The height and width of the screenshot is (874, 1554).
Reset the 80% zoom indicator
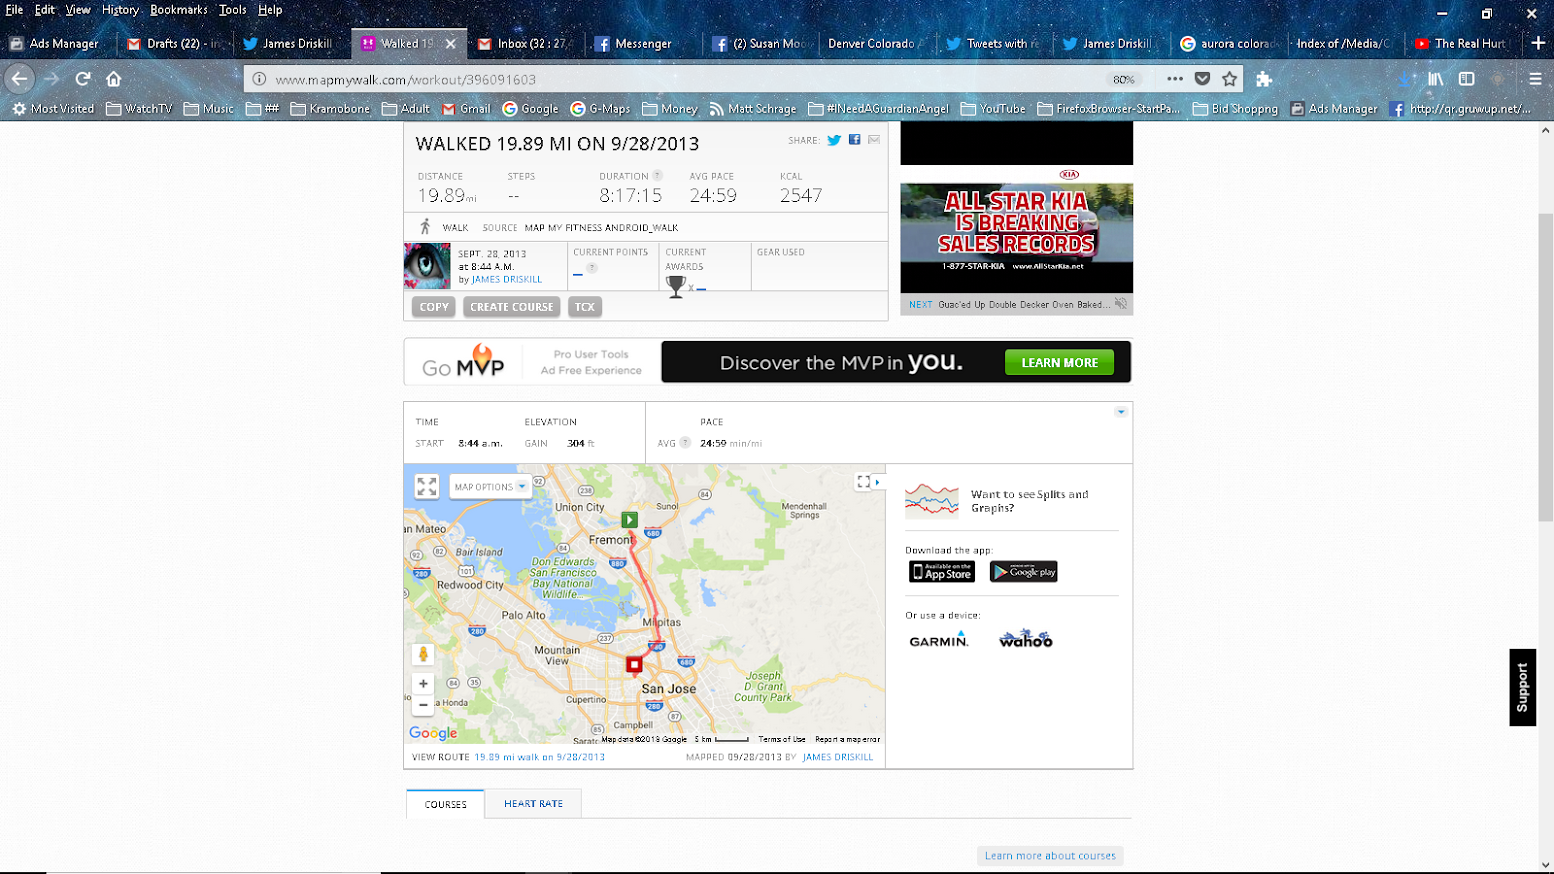(x=1124, y=79)
